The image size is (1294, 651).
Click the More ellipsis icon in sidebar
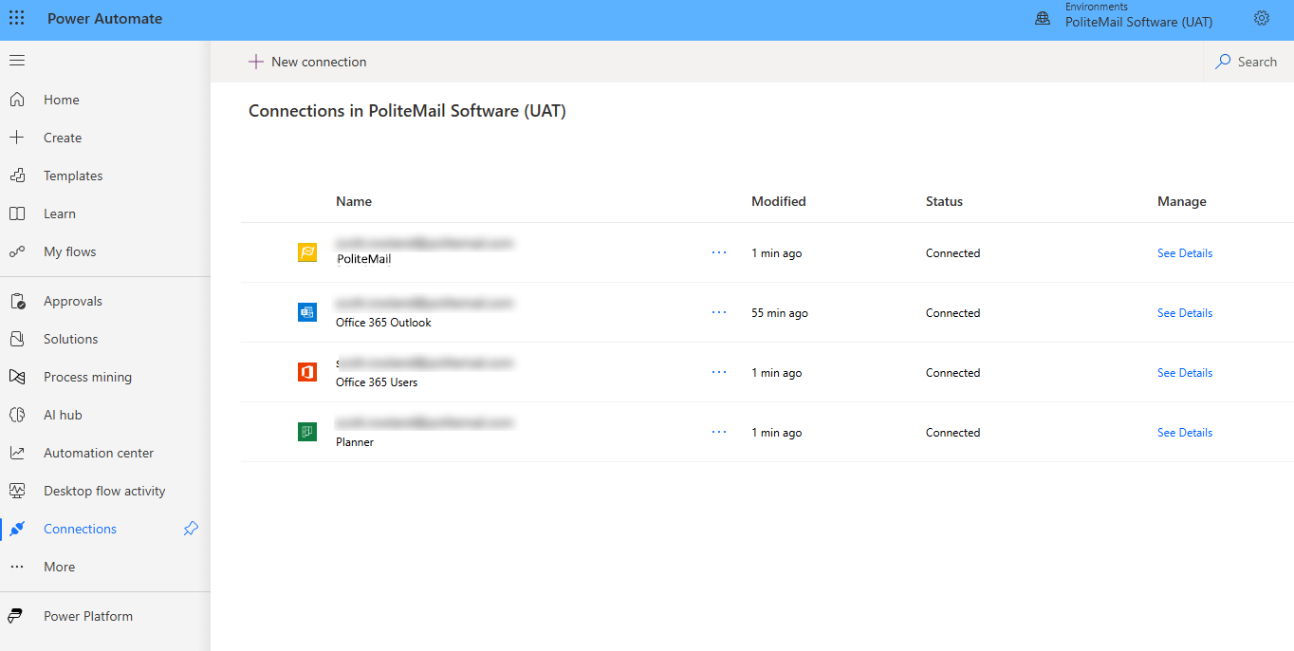click(x=17, y=567)
